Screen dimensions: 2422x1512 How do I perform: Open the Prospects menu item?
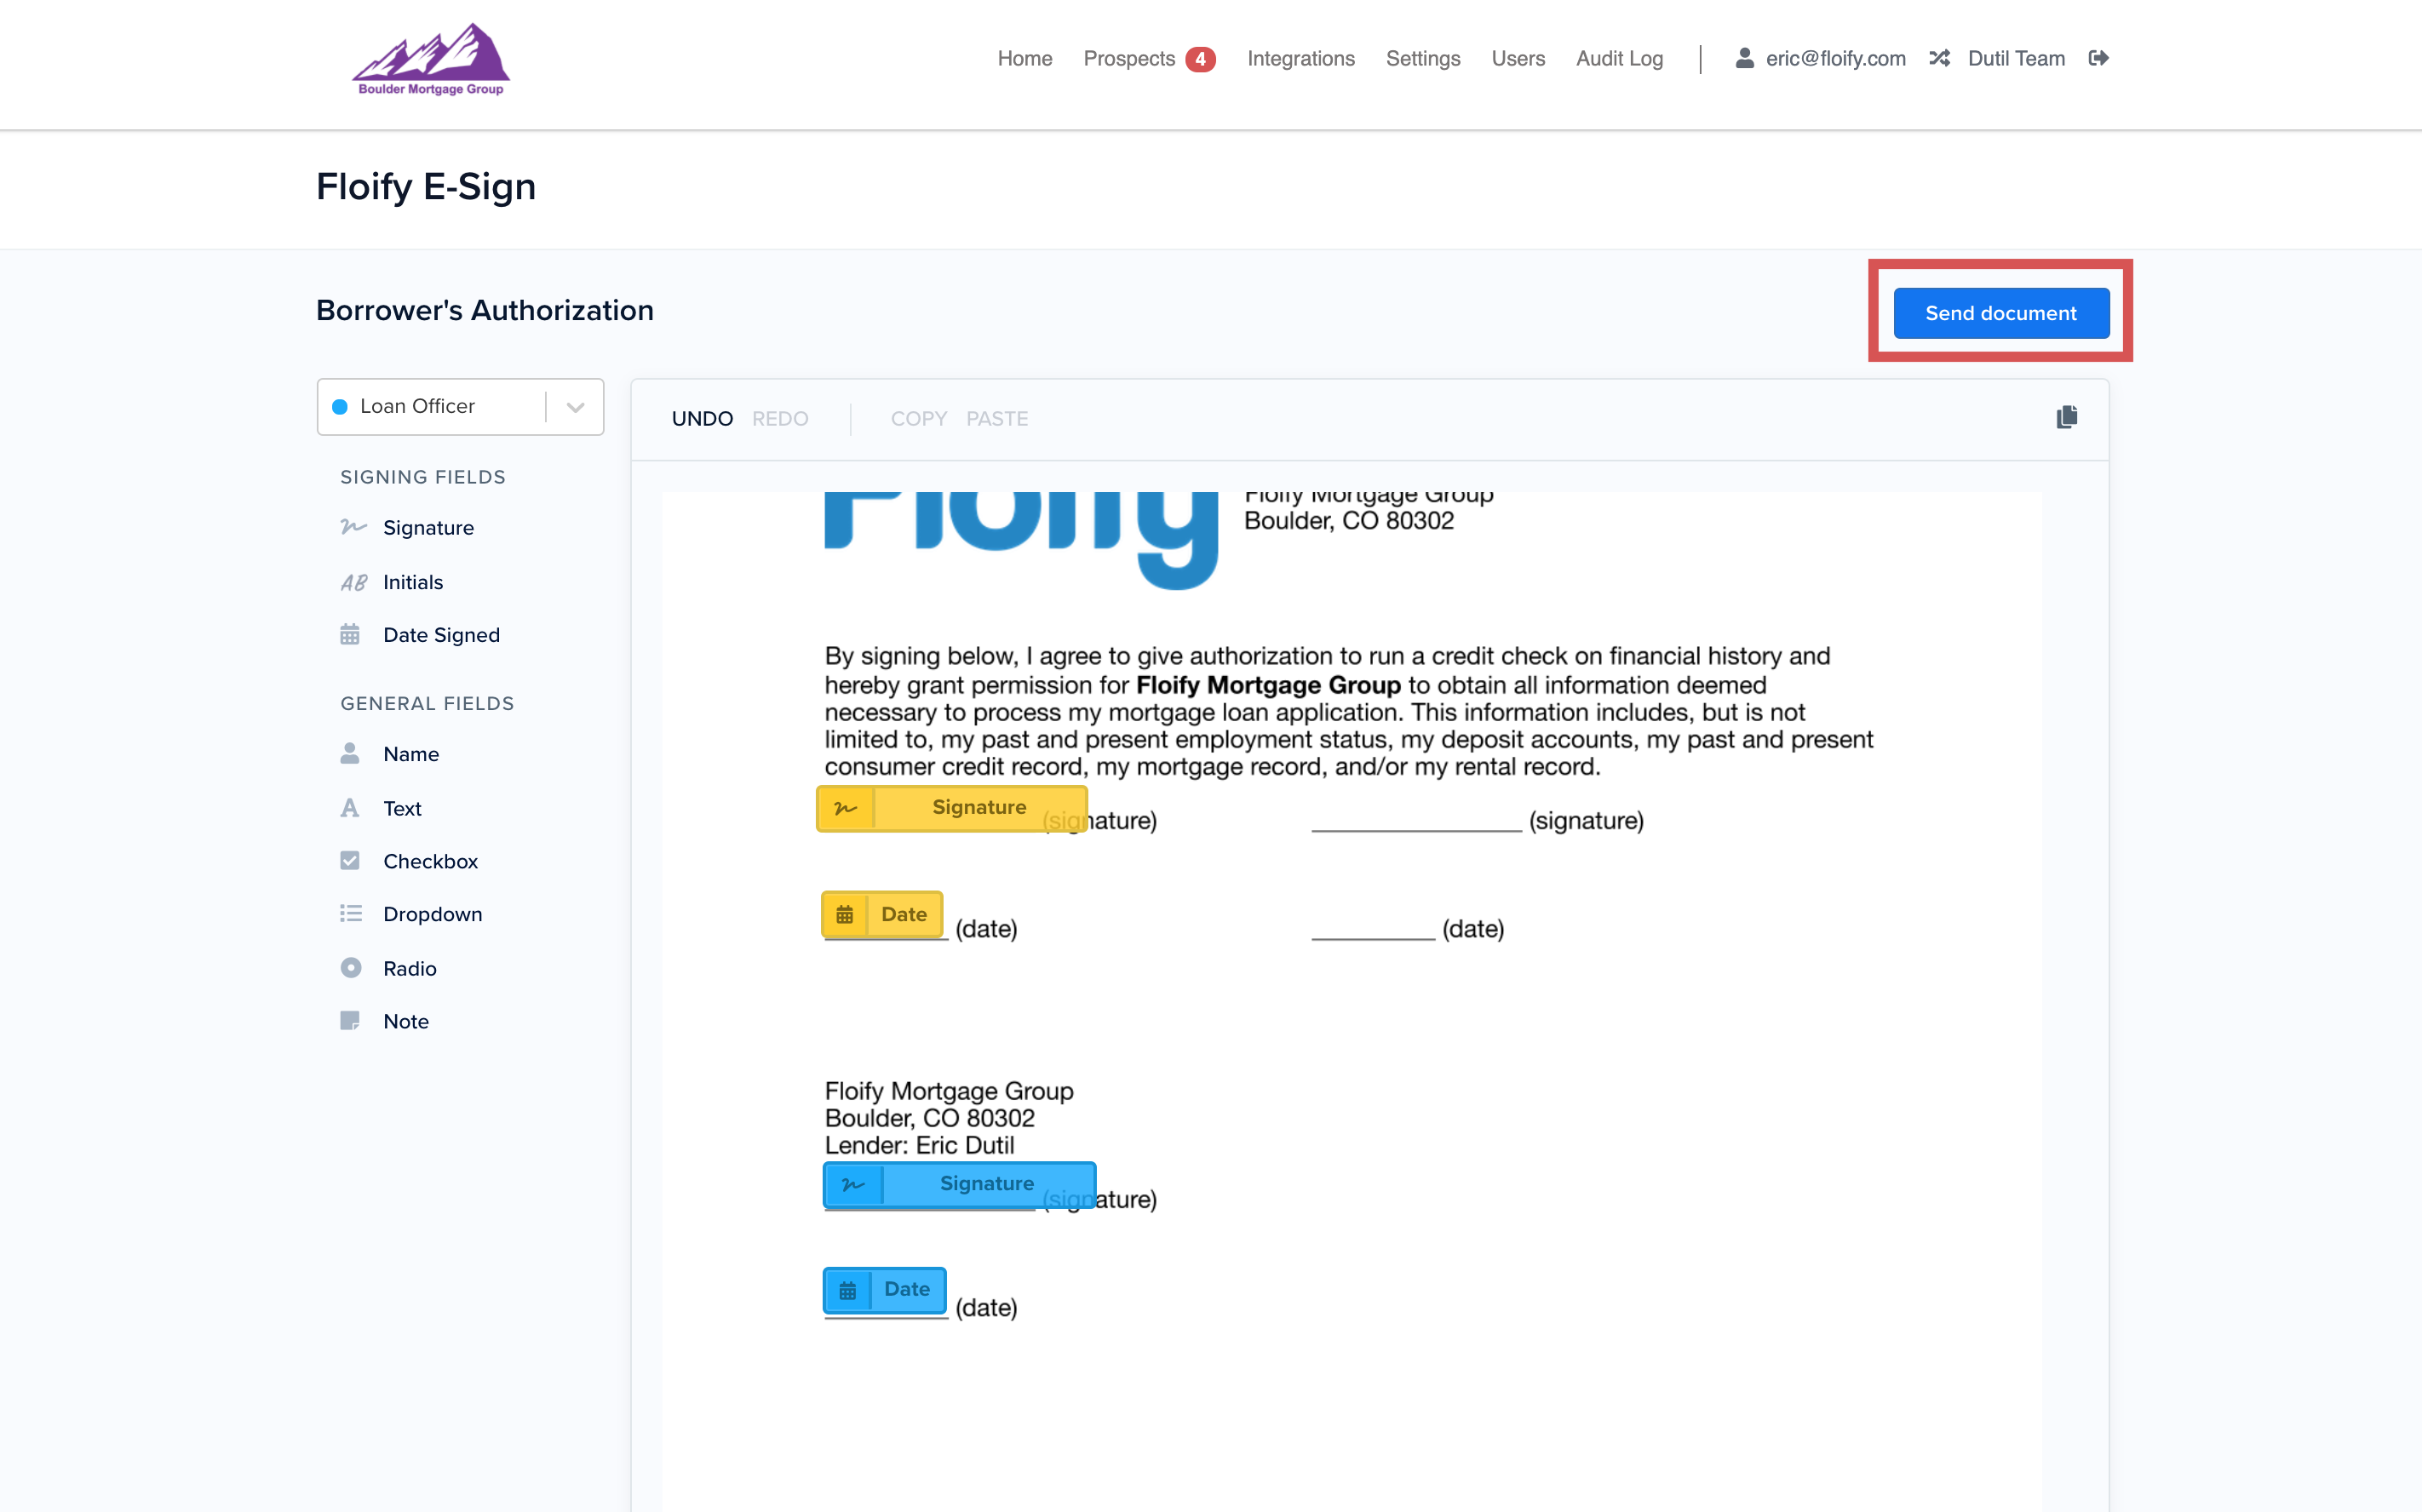tap(1129, 58)
